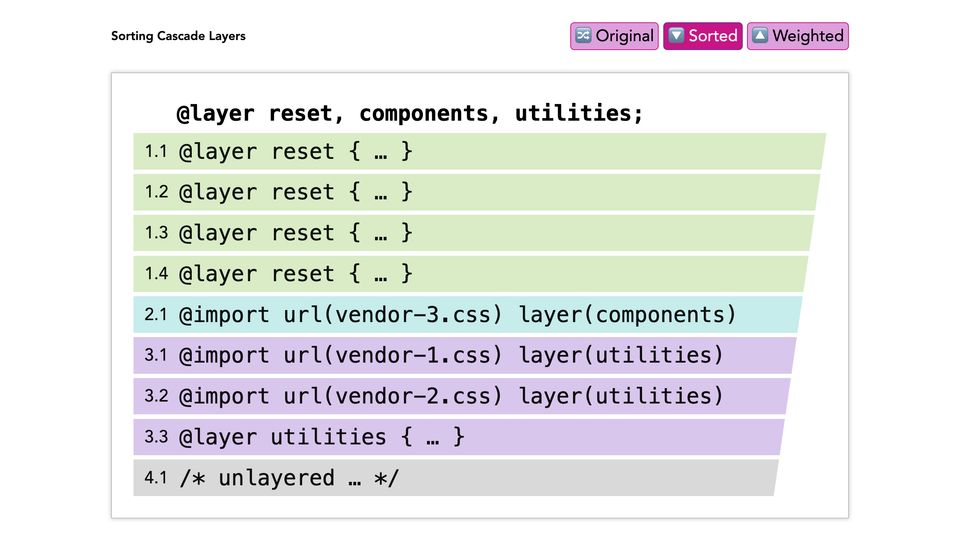This screenshot has width=960, height=540.
Task: Click the down-triangle icon on the Sorted button
Action: 677,36
